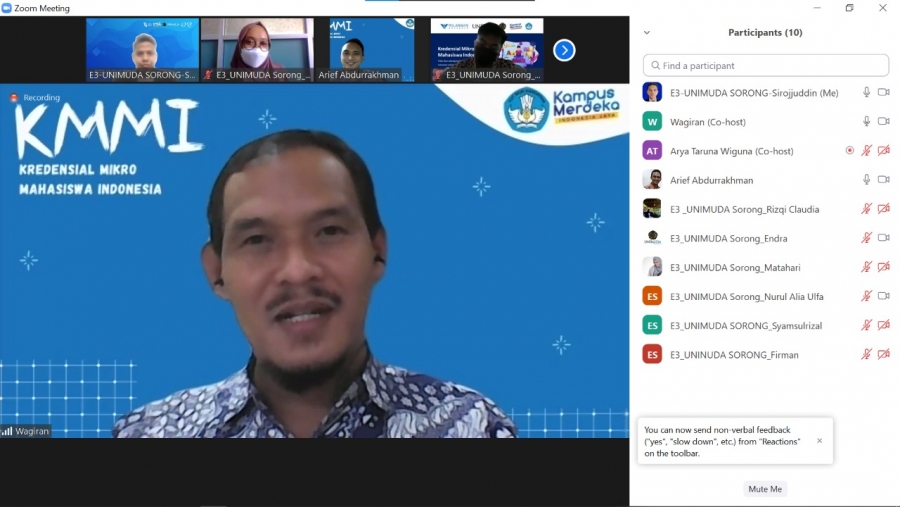
Task: Select participant E3 _UNIMUDA Sorong_Rizqi Claudia
Action: [x=744, y=210]
